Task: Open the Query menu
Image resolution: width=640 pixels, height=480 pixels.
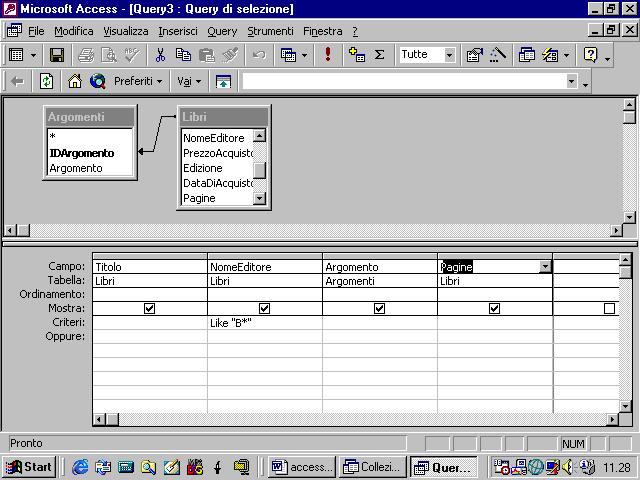Action: pos(222,31)
